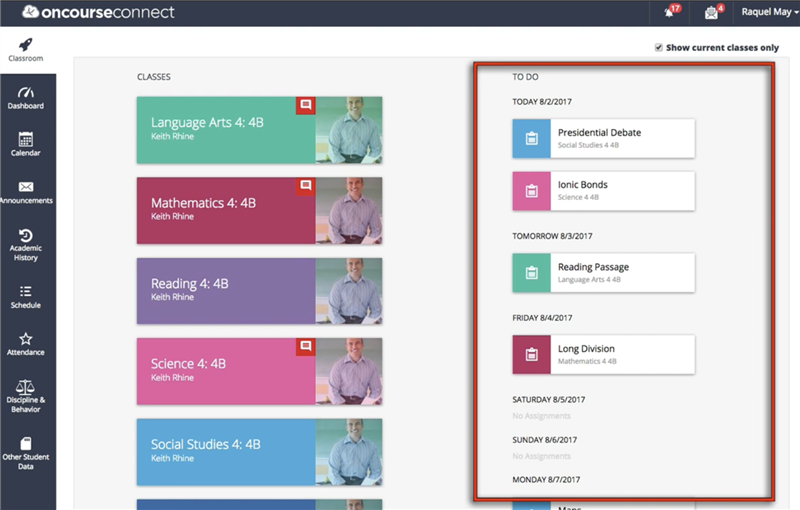Click the SUNDAY 8/6/2017 date heading
The height and width of the screenshot is (510, 800).
click(x=544, y=440)
